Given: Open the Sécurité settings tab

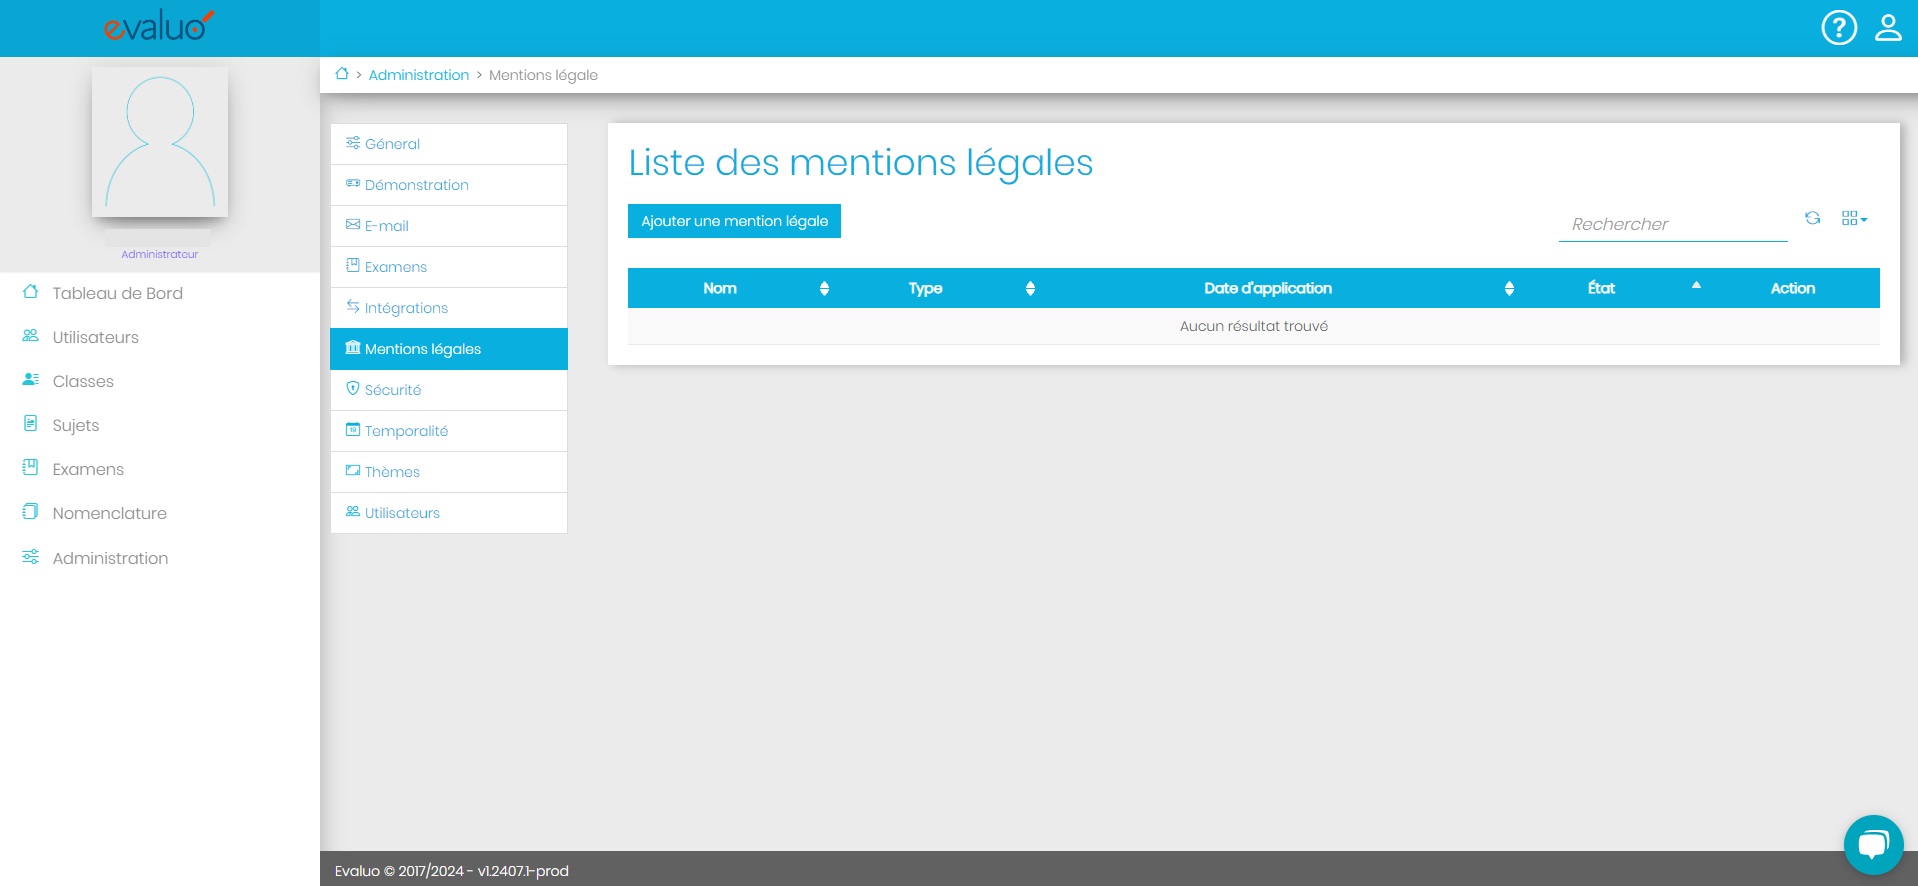Looking at the screenshot, I should click(392, 390).
